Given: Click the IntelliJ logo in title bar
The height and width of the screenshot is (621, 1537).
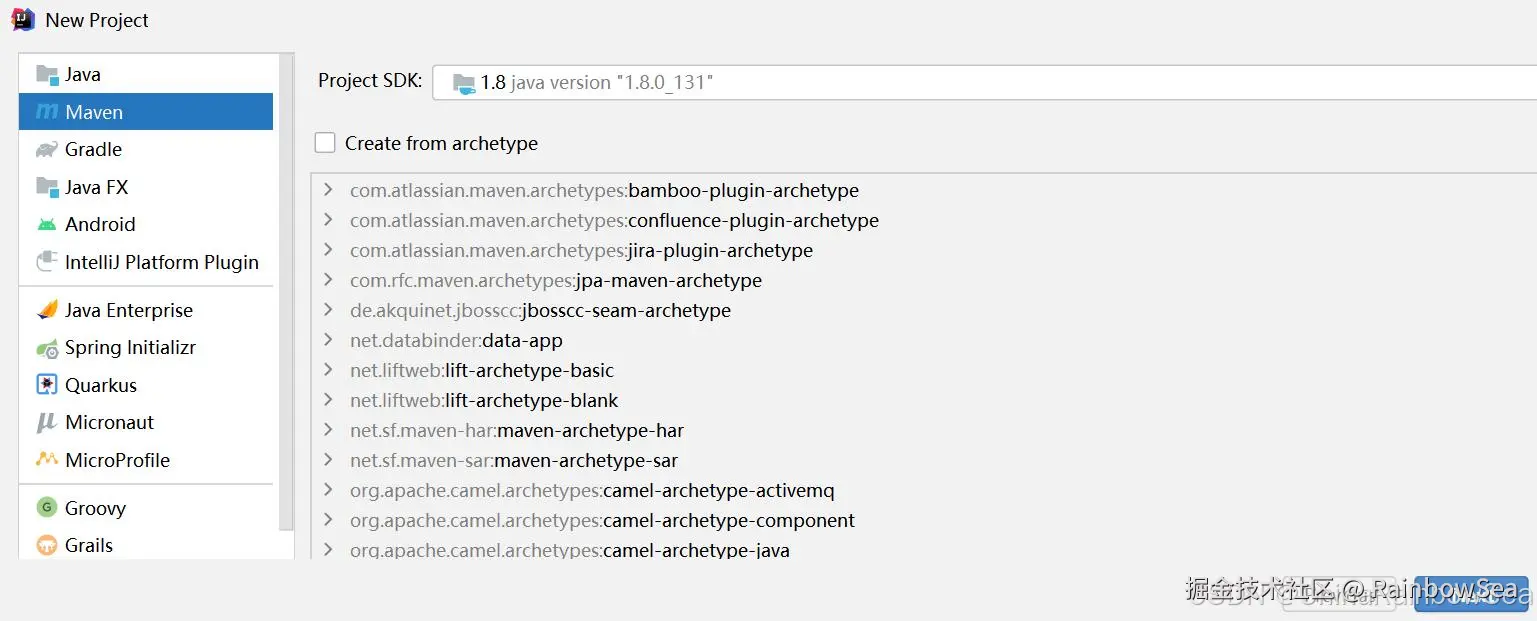Looking at the screenshot, I should pyautogui.click(x=23, y=20).
